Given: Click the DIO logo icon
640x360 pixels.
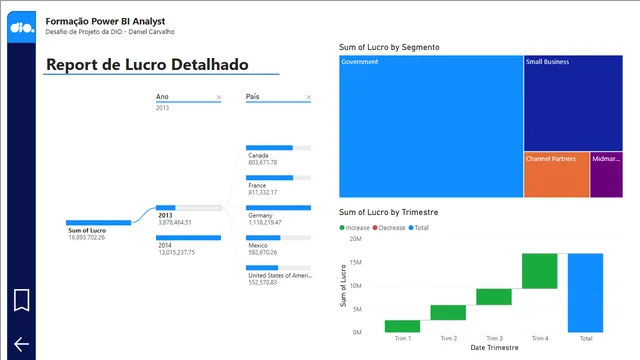Looking at the screenshot, I should pyautogui.click(x=22, y=27).
